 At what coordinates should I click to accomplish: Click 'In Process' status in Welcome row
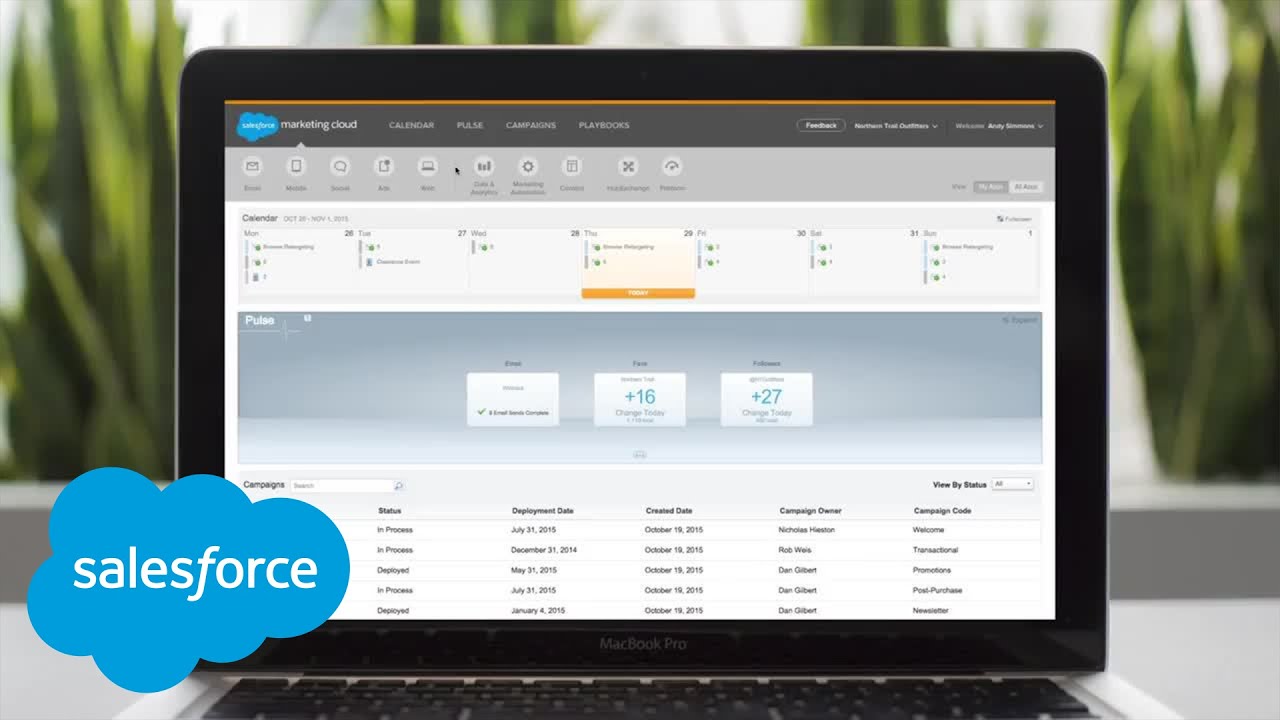pos(395,530)
